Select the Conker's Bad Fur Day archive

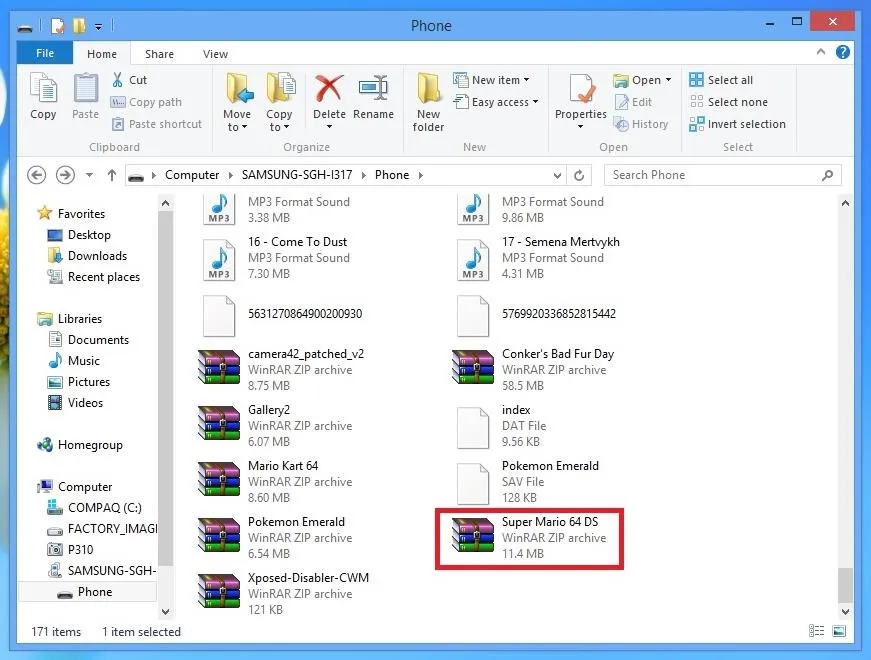click(x=533, y=370)
